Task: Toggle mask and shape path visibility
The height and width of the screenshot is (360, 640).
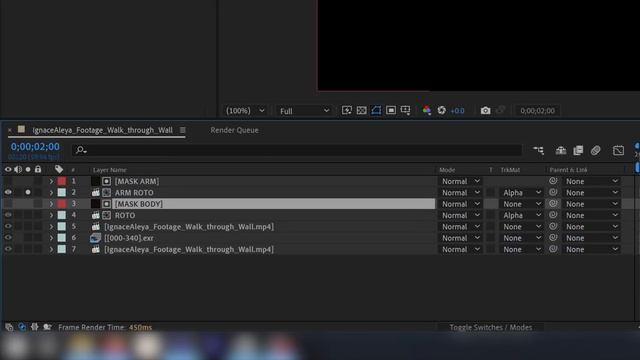Action: tap(376, 110)
